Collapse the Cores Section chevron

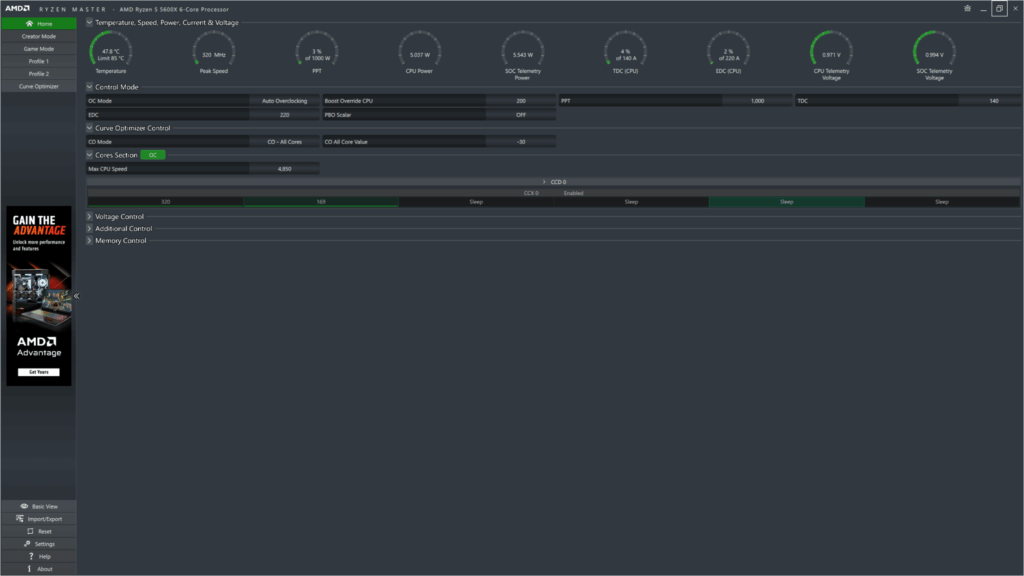coord(89,155)
